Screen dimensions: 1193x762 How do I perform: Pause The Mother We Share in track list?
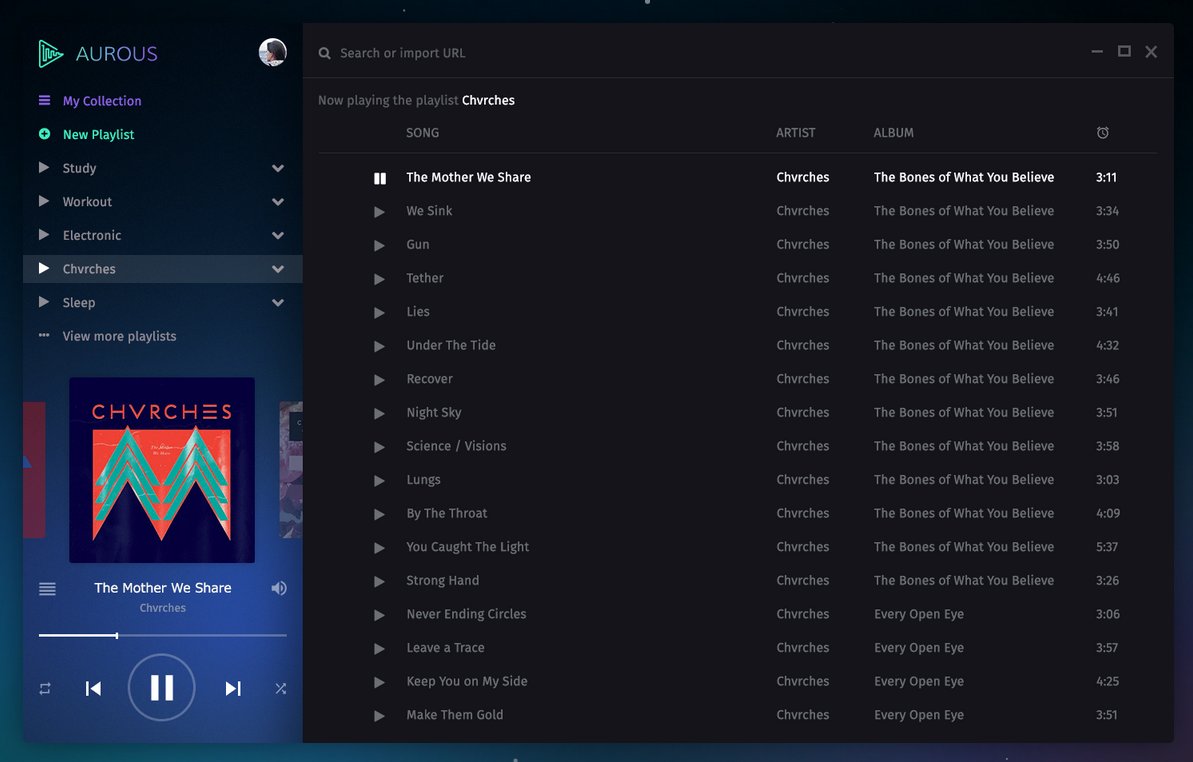380,178
